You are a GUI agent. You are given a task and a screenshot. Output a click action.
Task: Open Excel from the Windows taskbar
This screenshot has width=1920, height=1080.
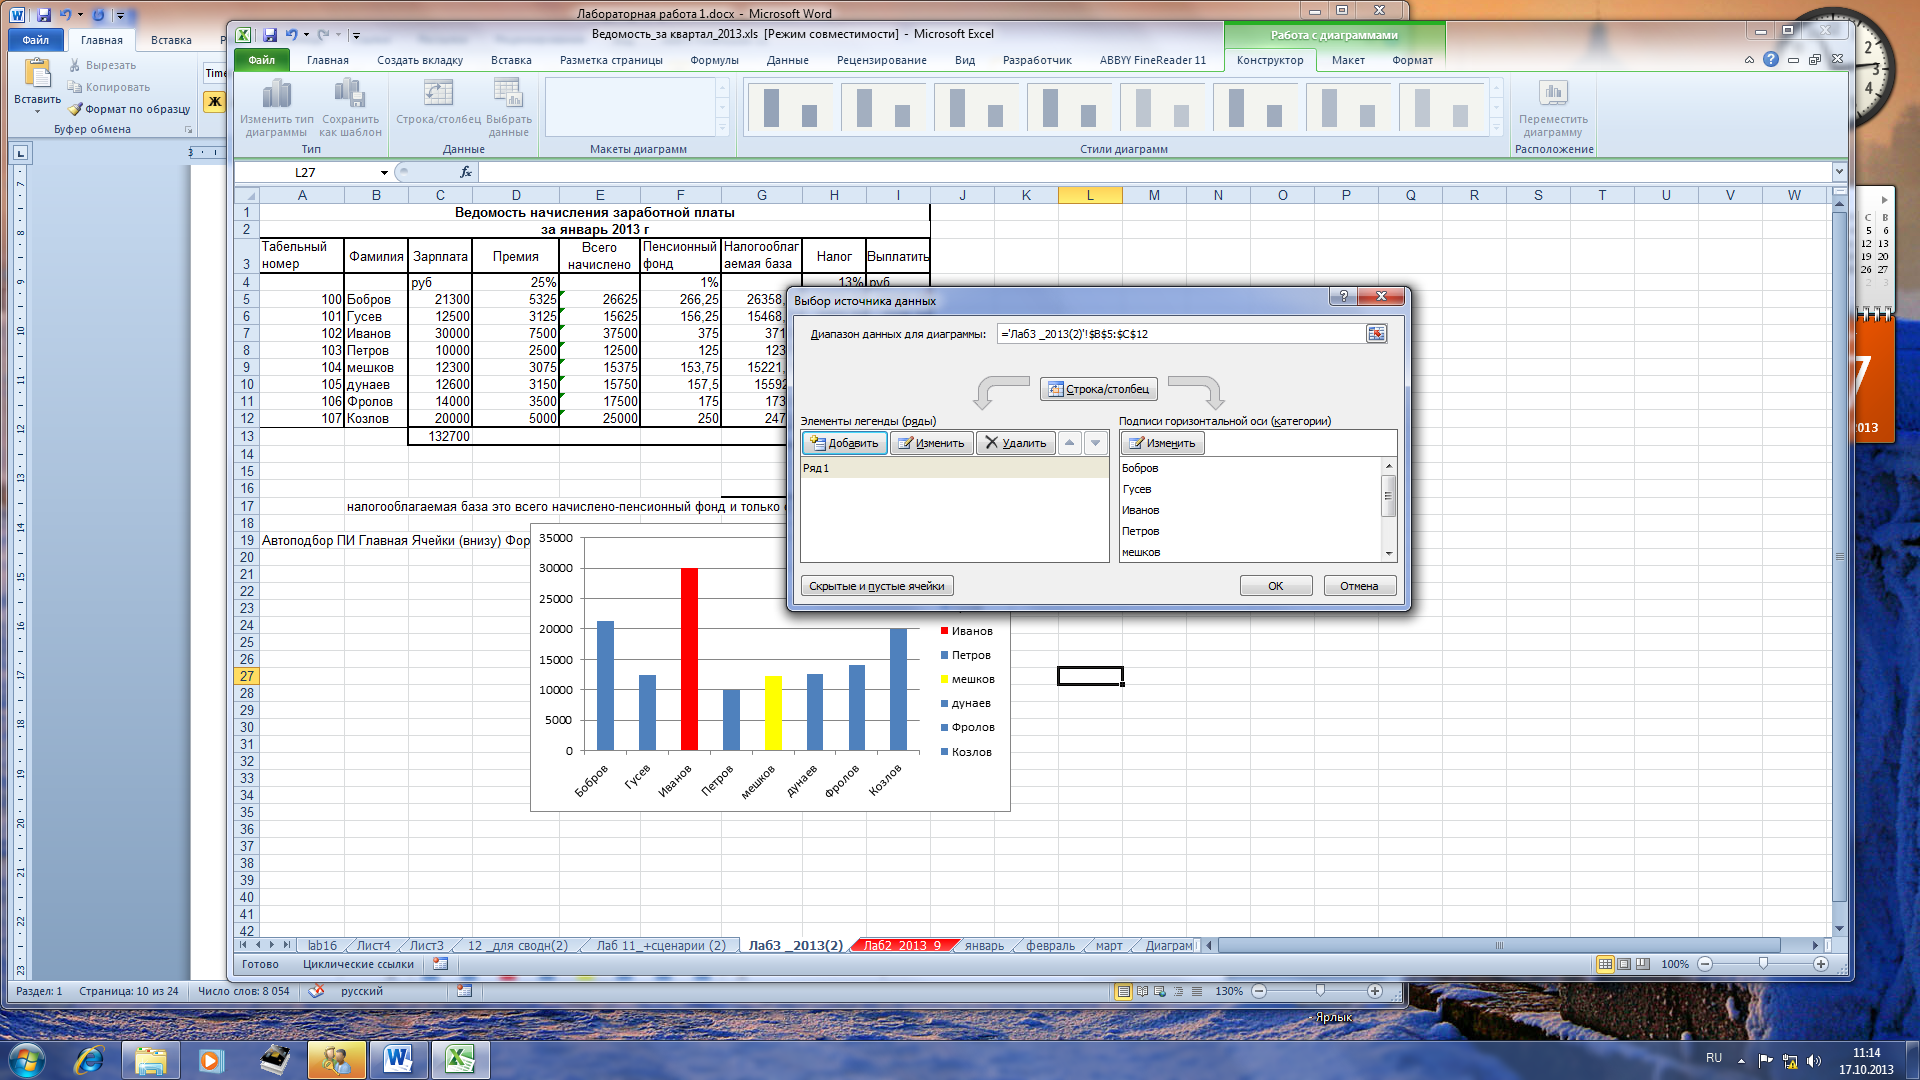(x=460, y=1060)
